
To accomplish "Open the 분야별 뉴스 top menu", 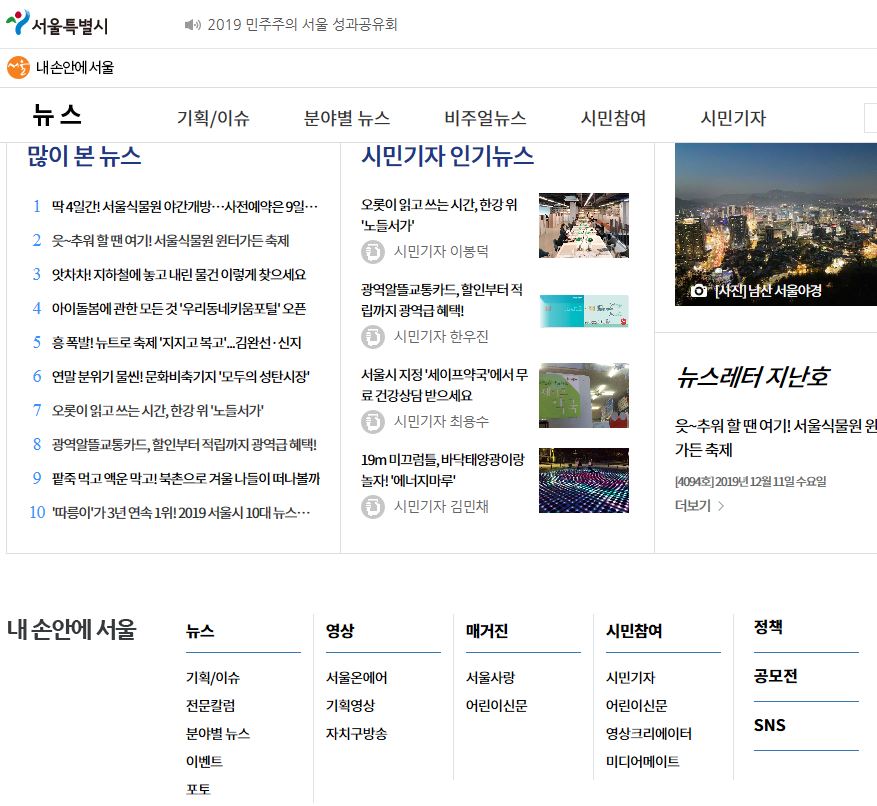I will click(346, 118).
